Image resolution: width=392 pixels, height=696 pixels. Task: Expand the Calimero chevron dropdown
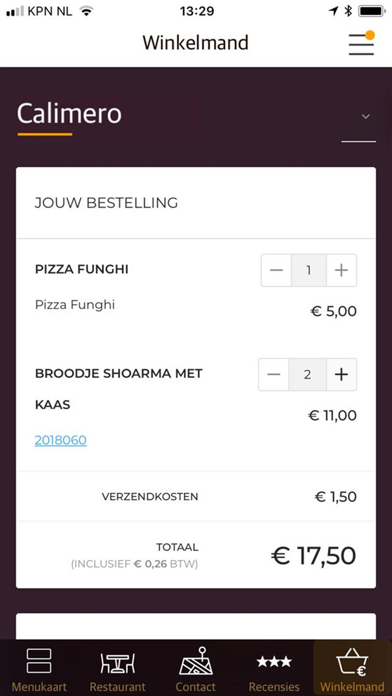365,116
